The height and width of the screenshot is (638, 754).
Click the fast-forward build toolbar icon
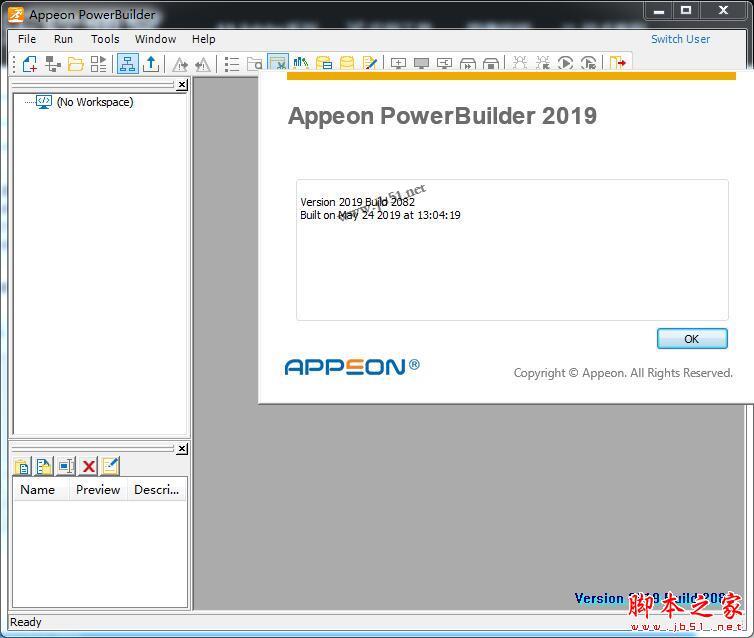click(x=467, y=63)
